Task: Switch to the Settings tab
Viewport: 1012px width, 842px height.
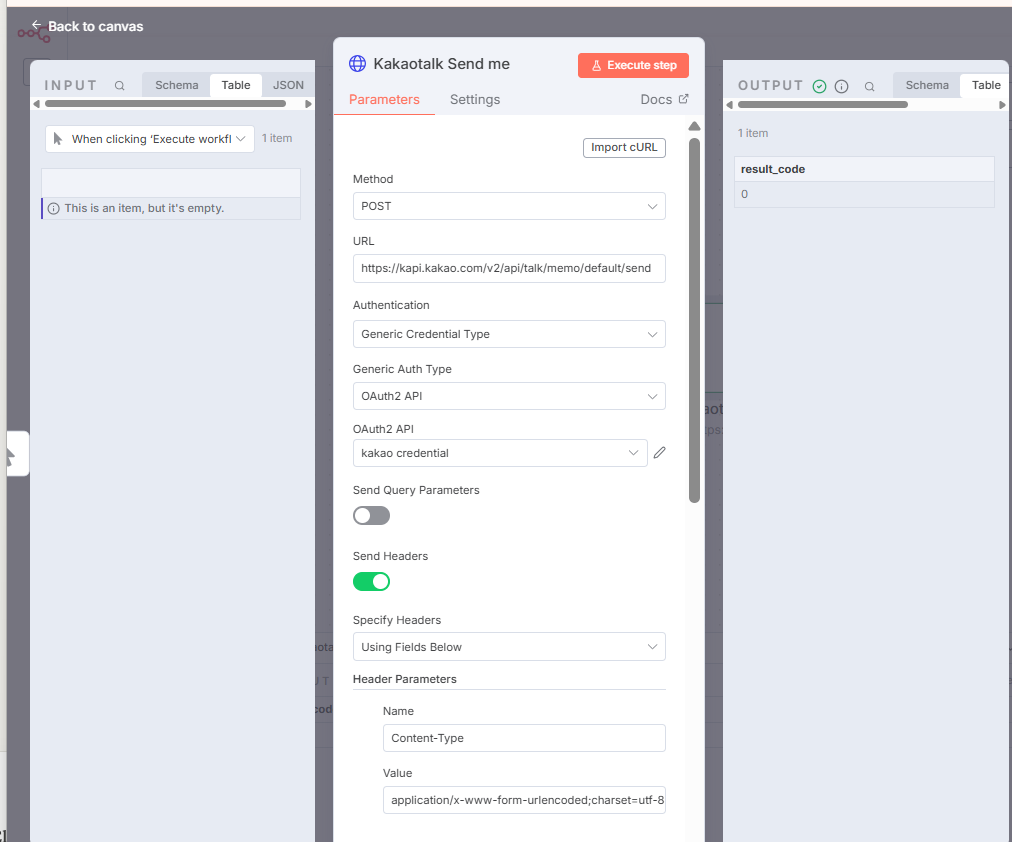Action: click(474, 99)
